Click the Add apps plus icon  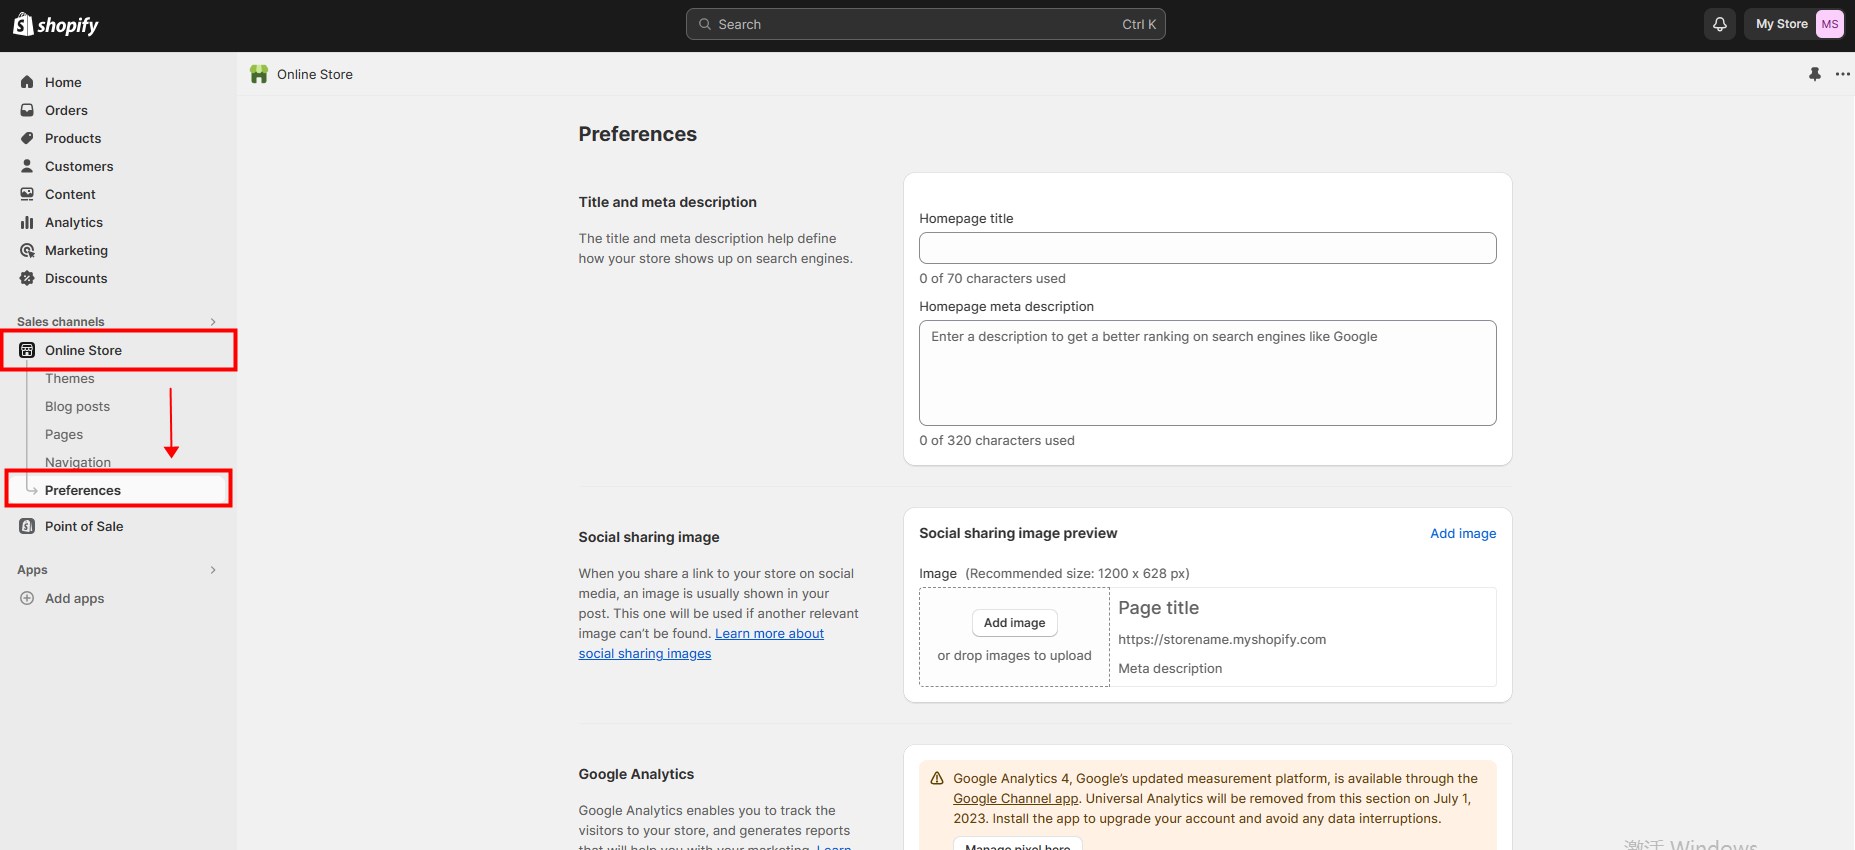27,598
